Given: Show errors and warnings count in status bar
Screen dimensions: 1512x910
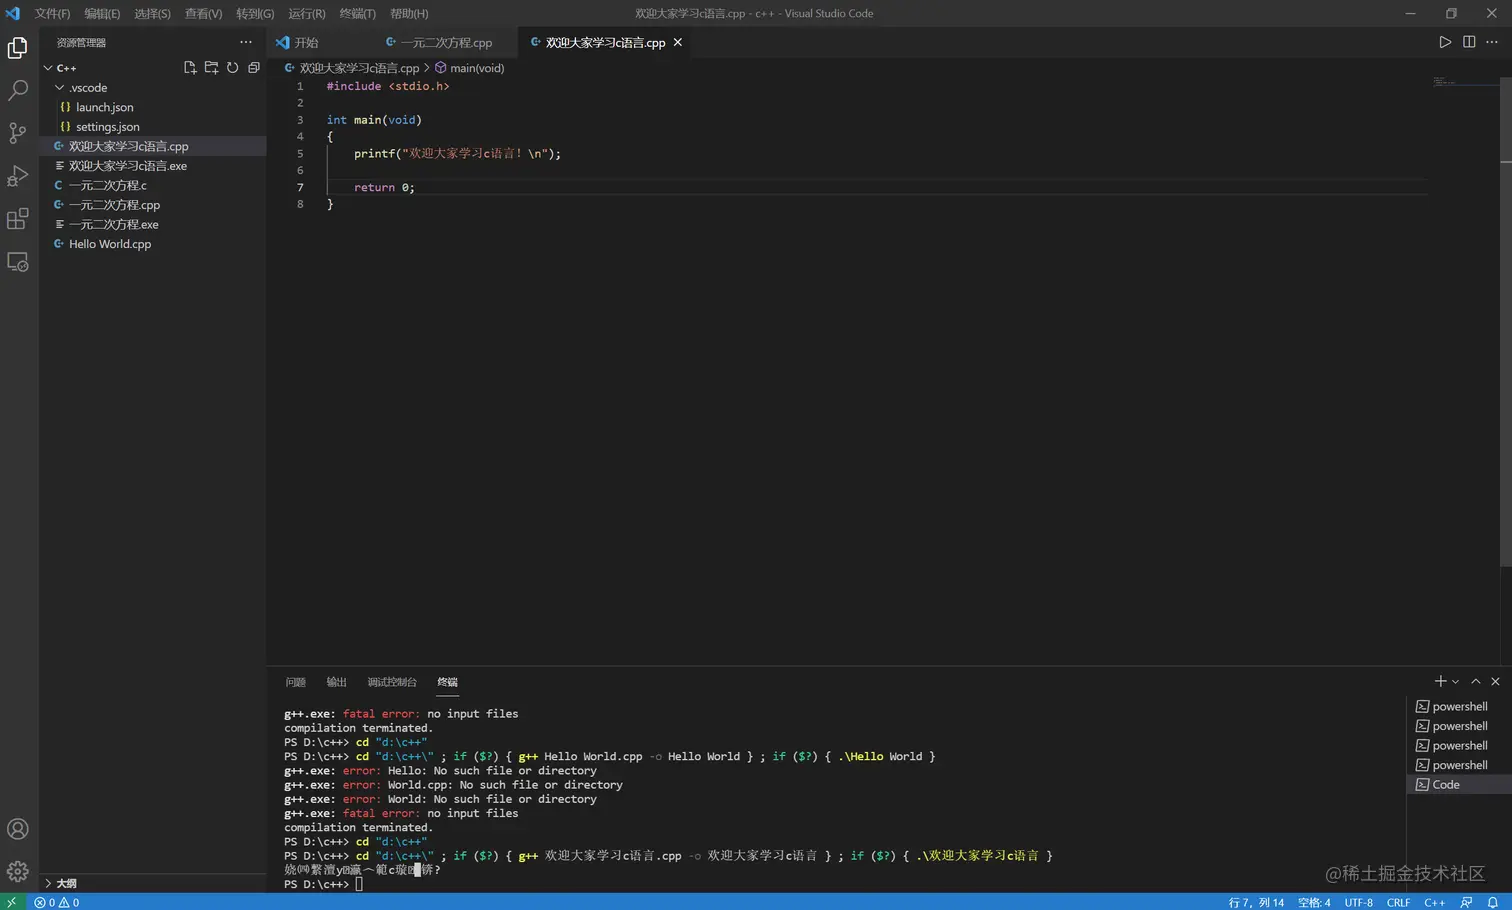Looking at the screenshot, I should click(57, 902).
